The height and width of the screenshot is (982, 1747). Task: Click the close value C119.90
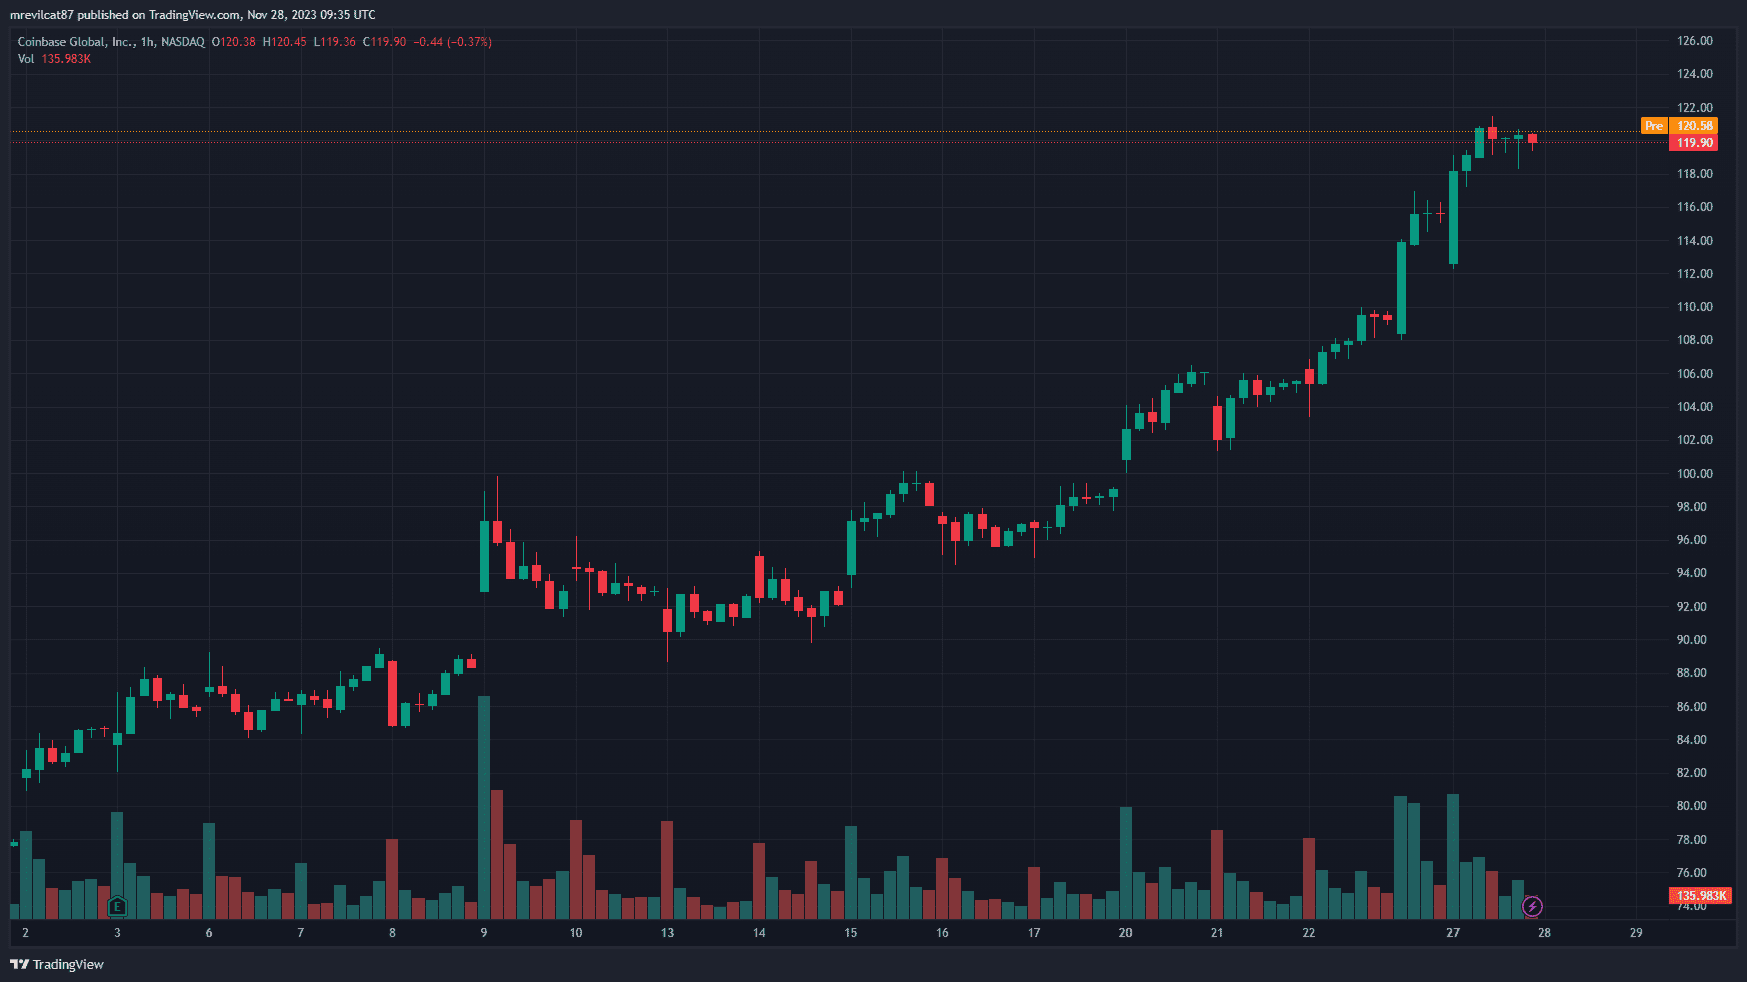[x=385, y=42]
